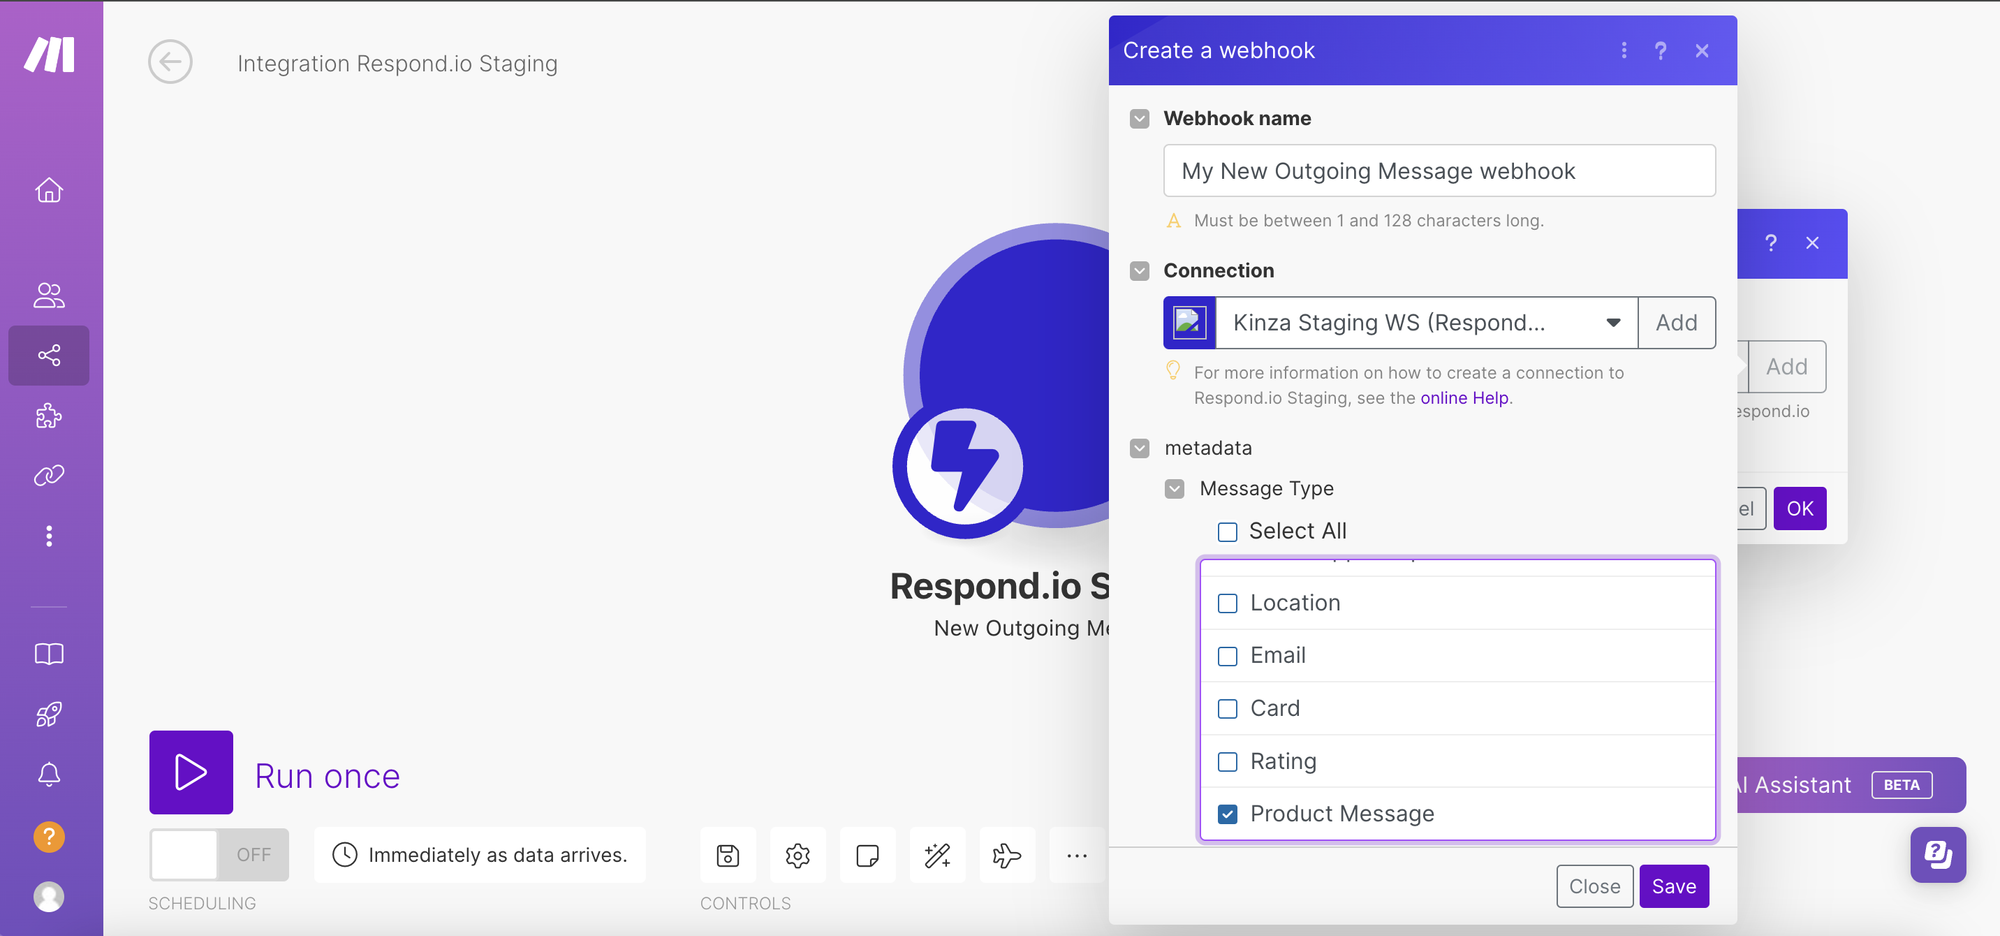This screenshot has width=2000, height=936.
Task: Check the Select All checkbox
Action: (1228, 532)
